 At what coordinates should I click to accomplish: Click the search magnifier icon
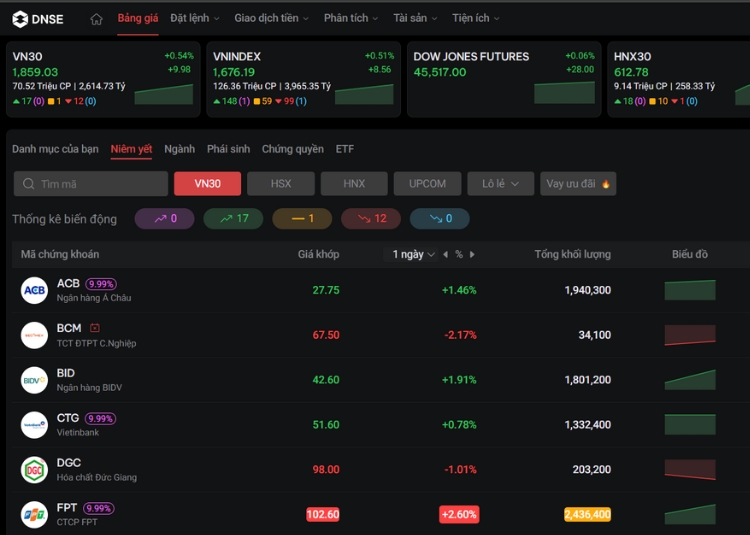(29, 184)
